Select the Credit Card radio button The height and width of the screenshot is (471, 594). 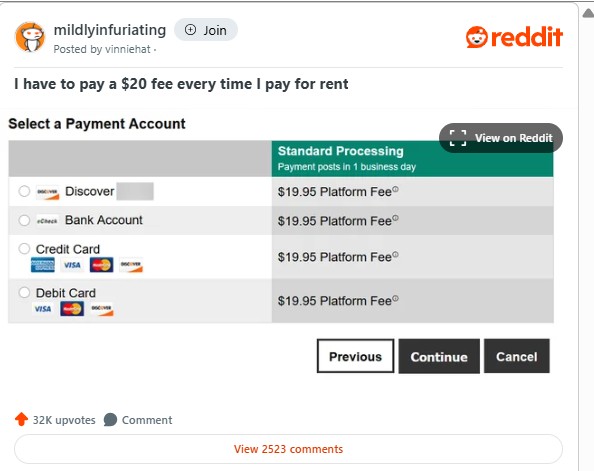pyautogui.click(x=24, y=249)
